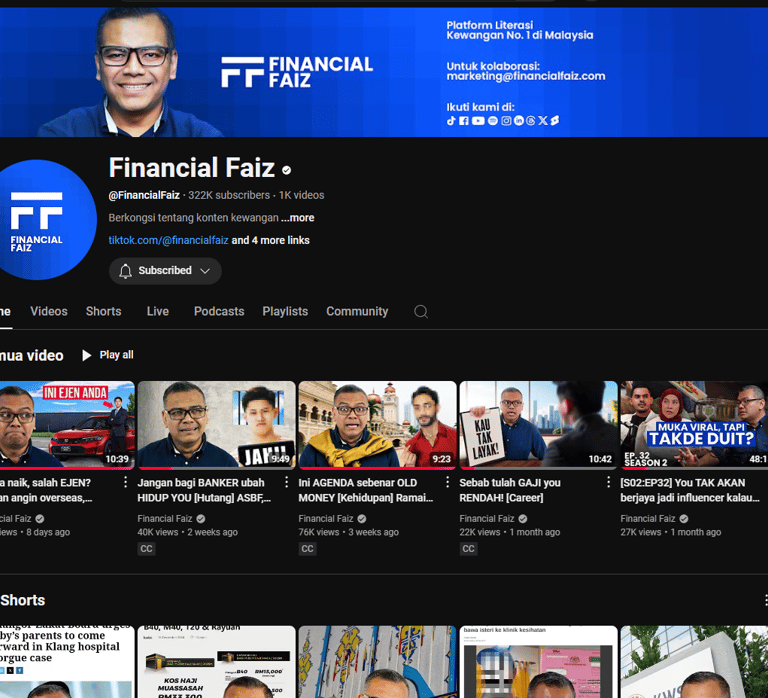The image size is (768, 698).
Task: Open the INI EJEN ANDA video thumbnail
Action: [67, 425]
